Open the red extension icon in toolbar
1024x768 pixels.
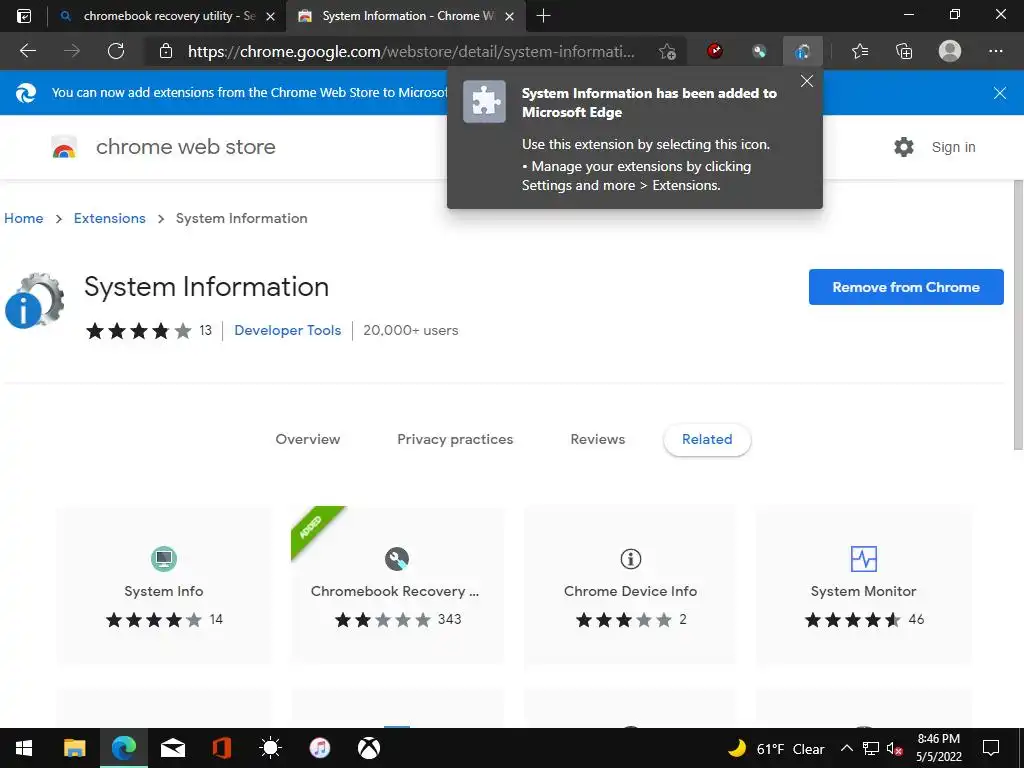pyautogui.click(x=715, y=50)
